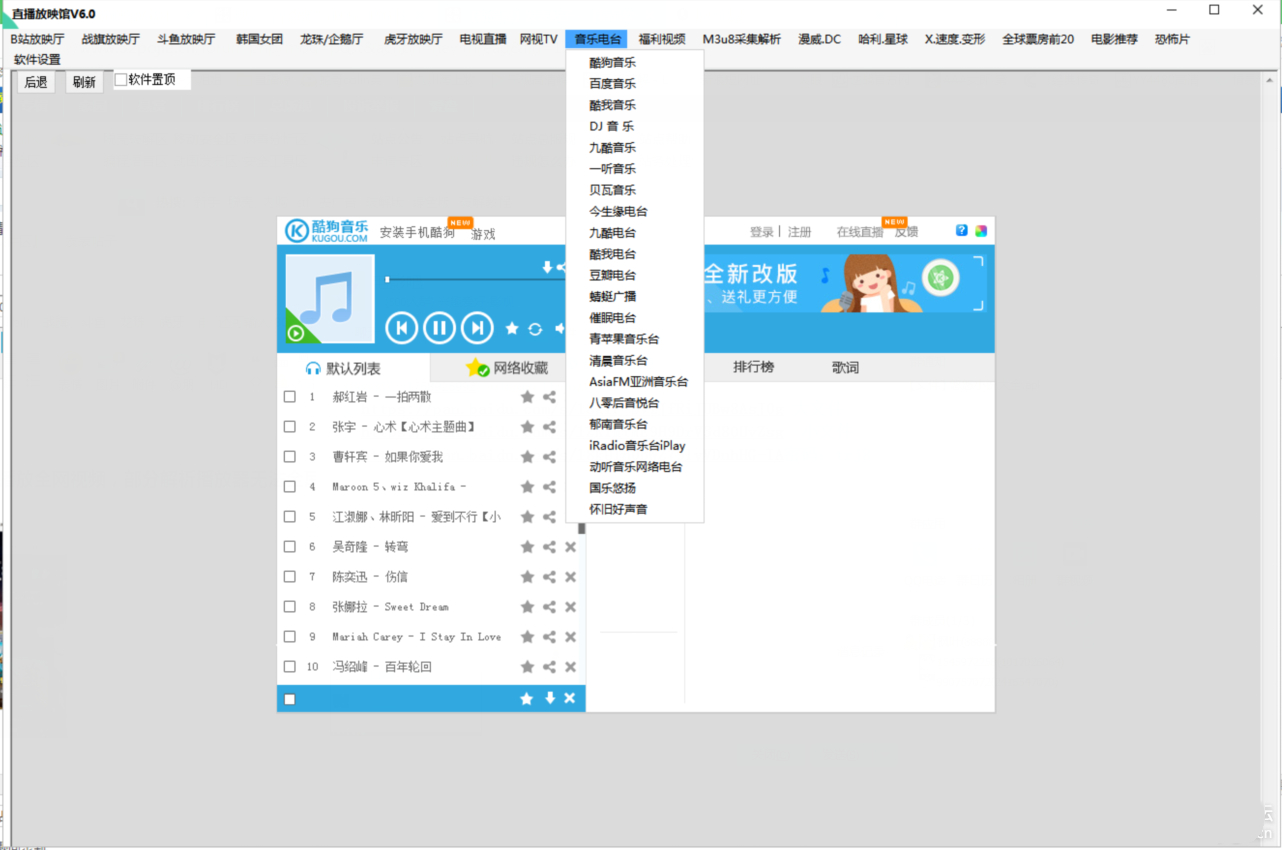Select all songs via bottom bar checkbox
Image resolution: width=1282 pixels, height=850 pixels.
289,698
